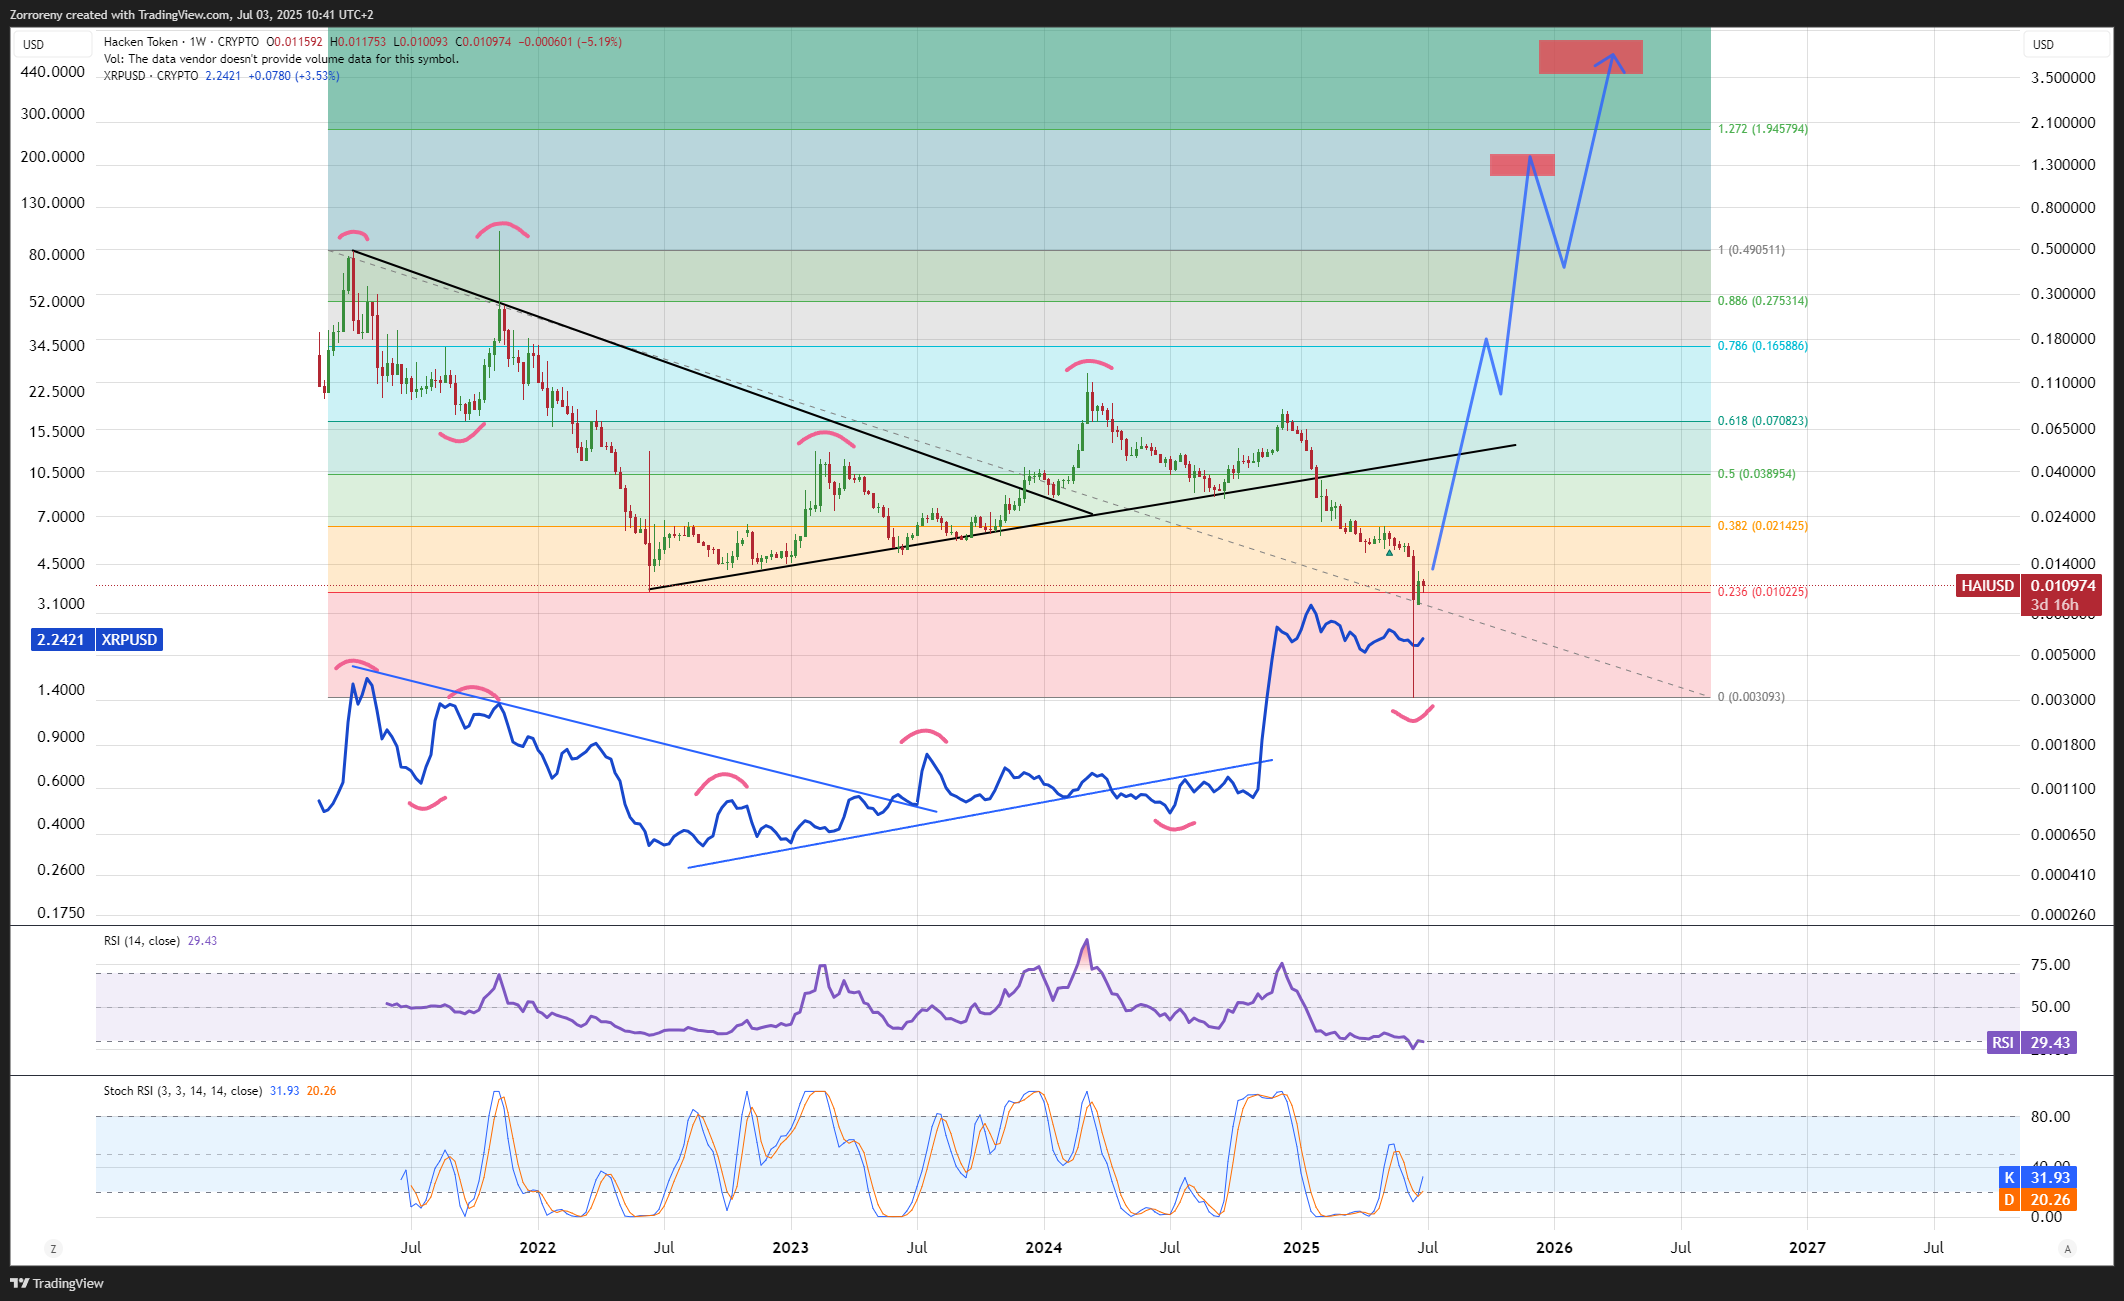The image size is (2124, 1301).
Task: Click 3.500000 on the right price axis
Action: [2063, 78]
